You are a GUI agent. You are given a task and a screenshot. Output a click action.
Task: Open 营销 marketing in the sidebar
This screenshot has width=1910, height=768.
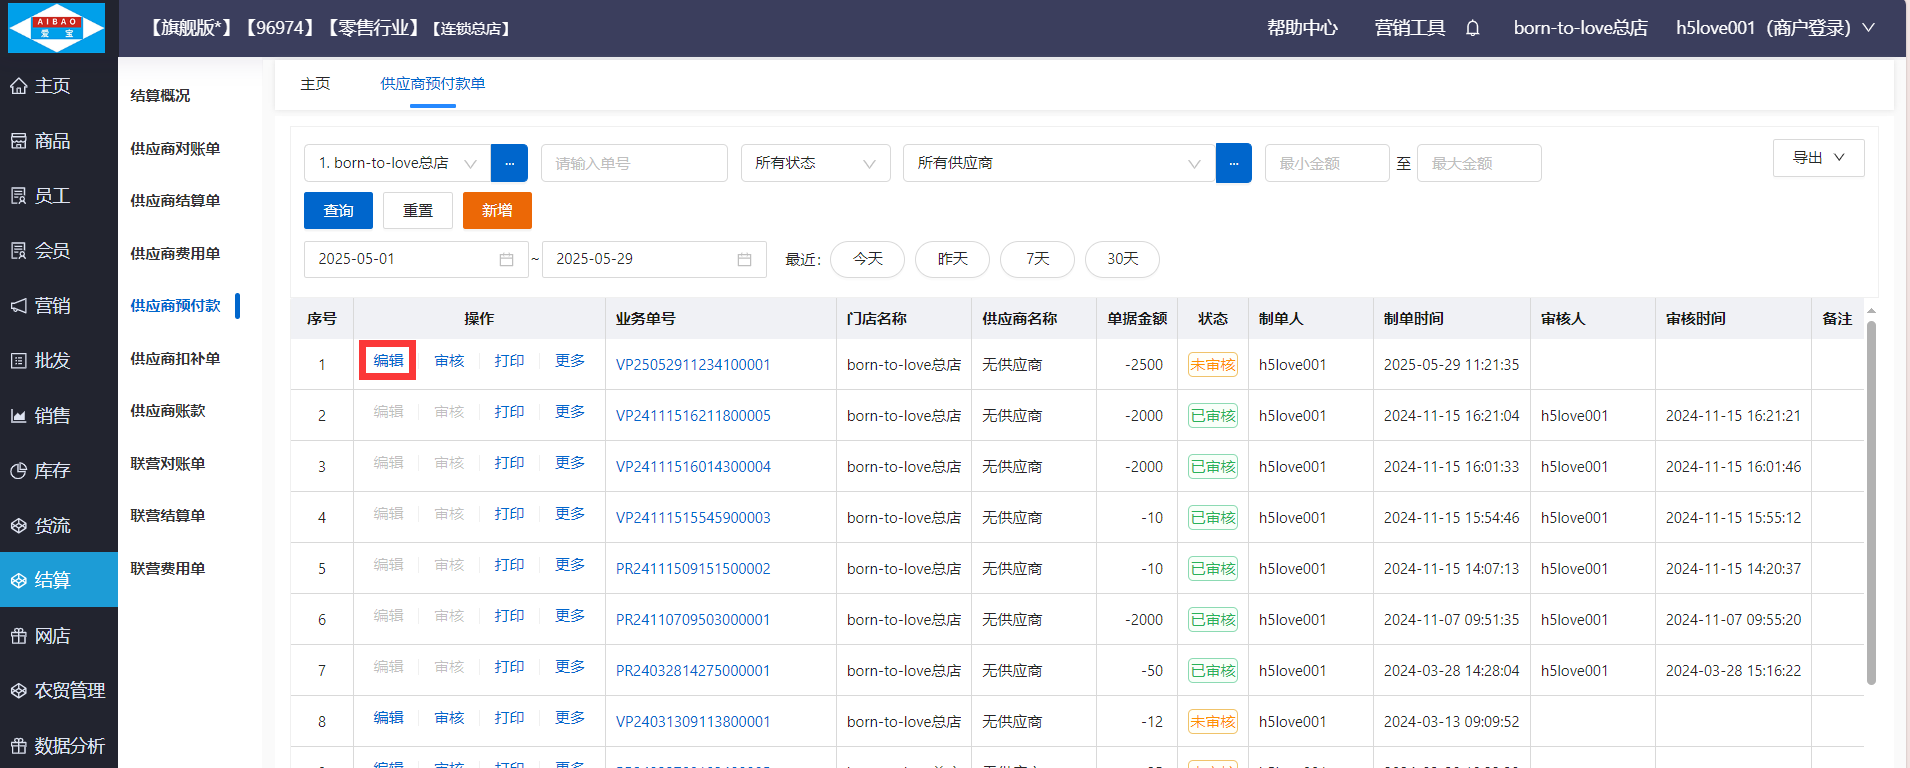click(x=52, y=305)
